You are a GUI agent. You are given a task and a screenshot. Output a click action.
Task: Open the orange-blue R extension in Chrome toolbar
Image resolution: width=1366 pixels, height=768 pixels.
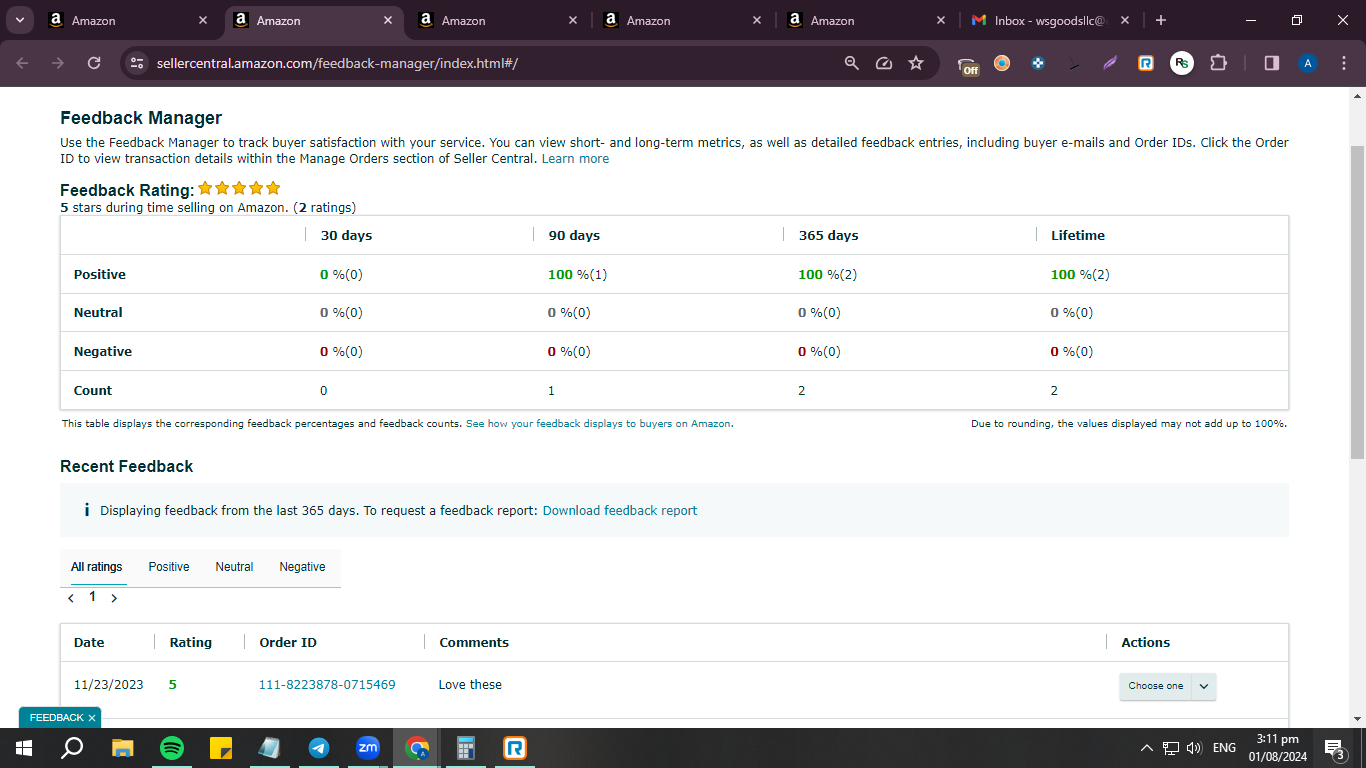point(1146,63)
